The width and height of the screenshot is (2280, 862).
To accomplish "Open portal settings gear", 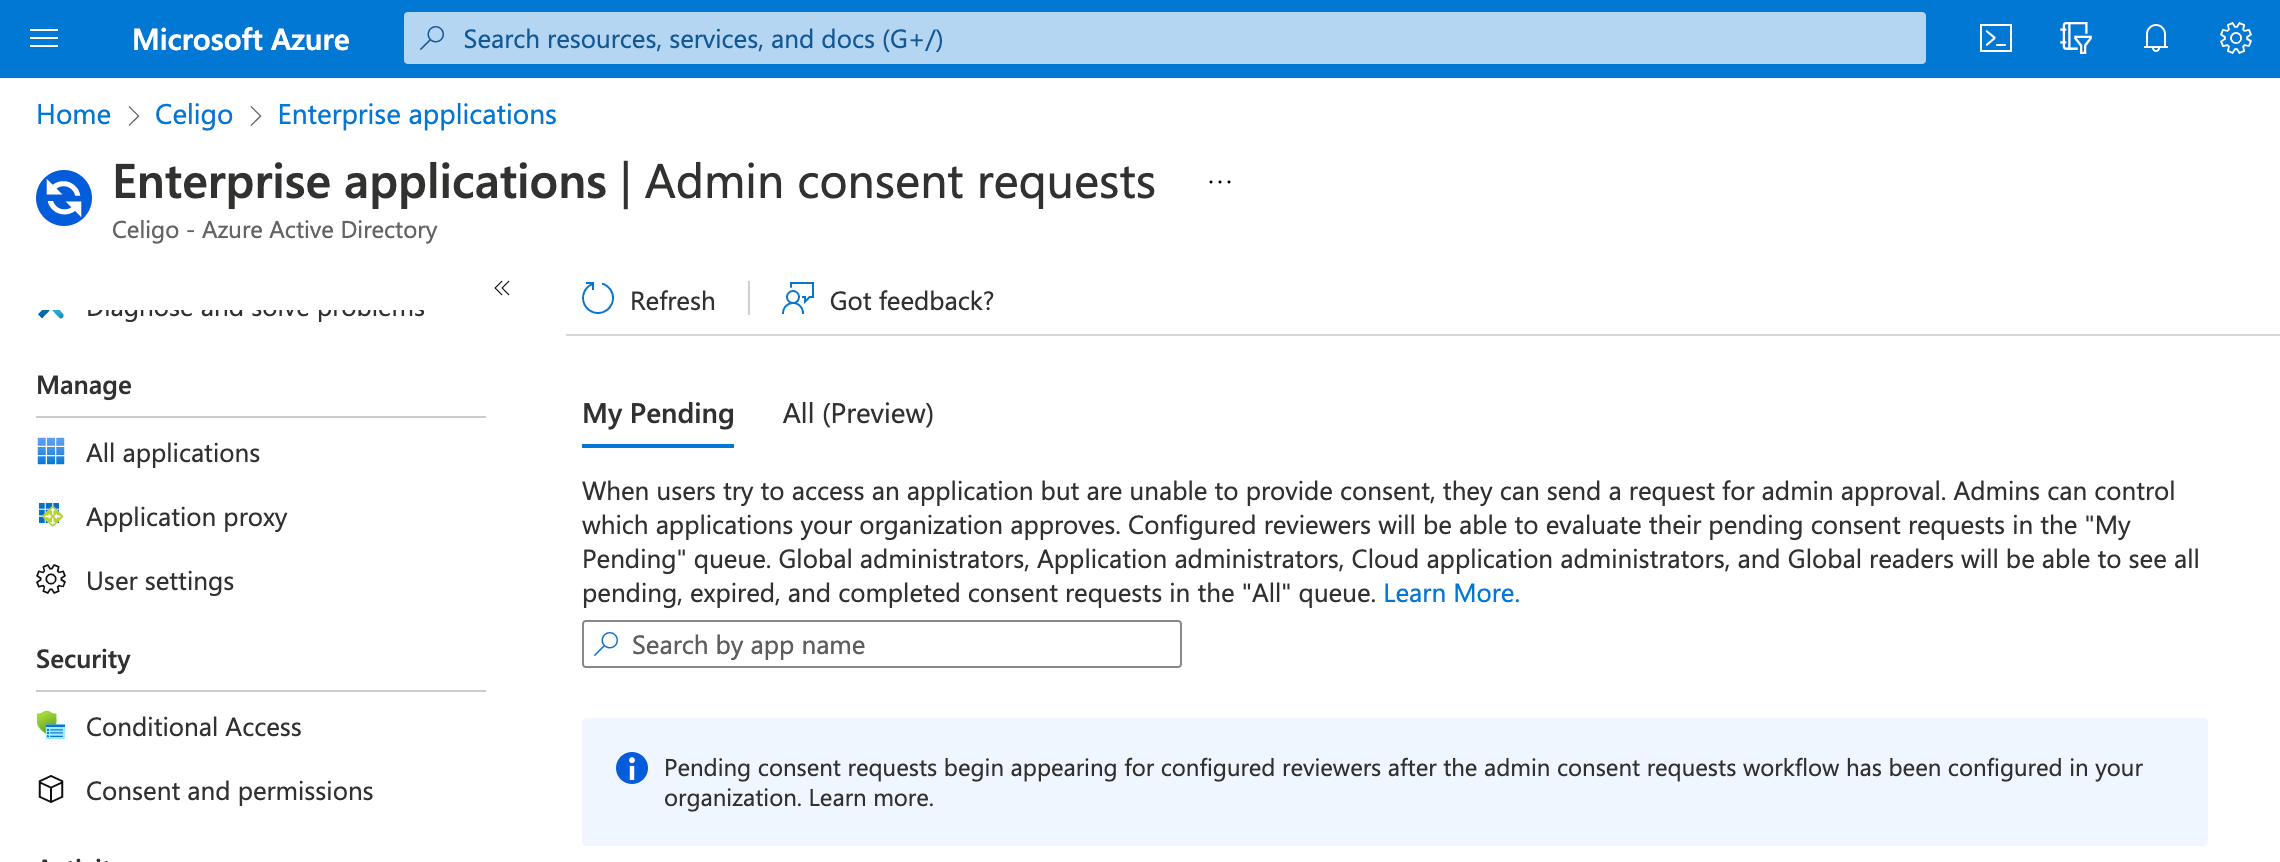I will [x=2236, y=39].
